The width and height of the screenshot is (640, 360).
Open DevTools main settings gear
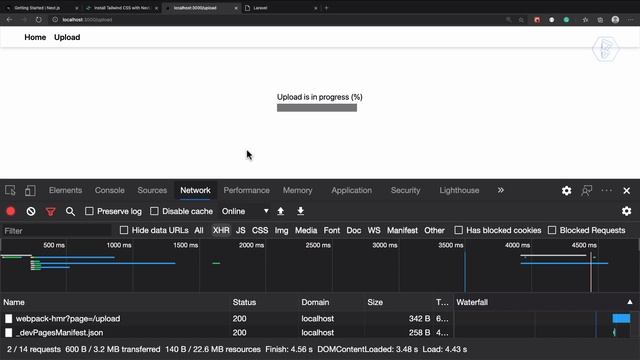pyautogui.click(x=567, y=191)
